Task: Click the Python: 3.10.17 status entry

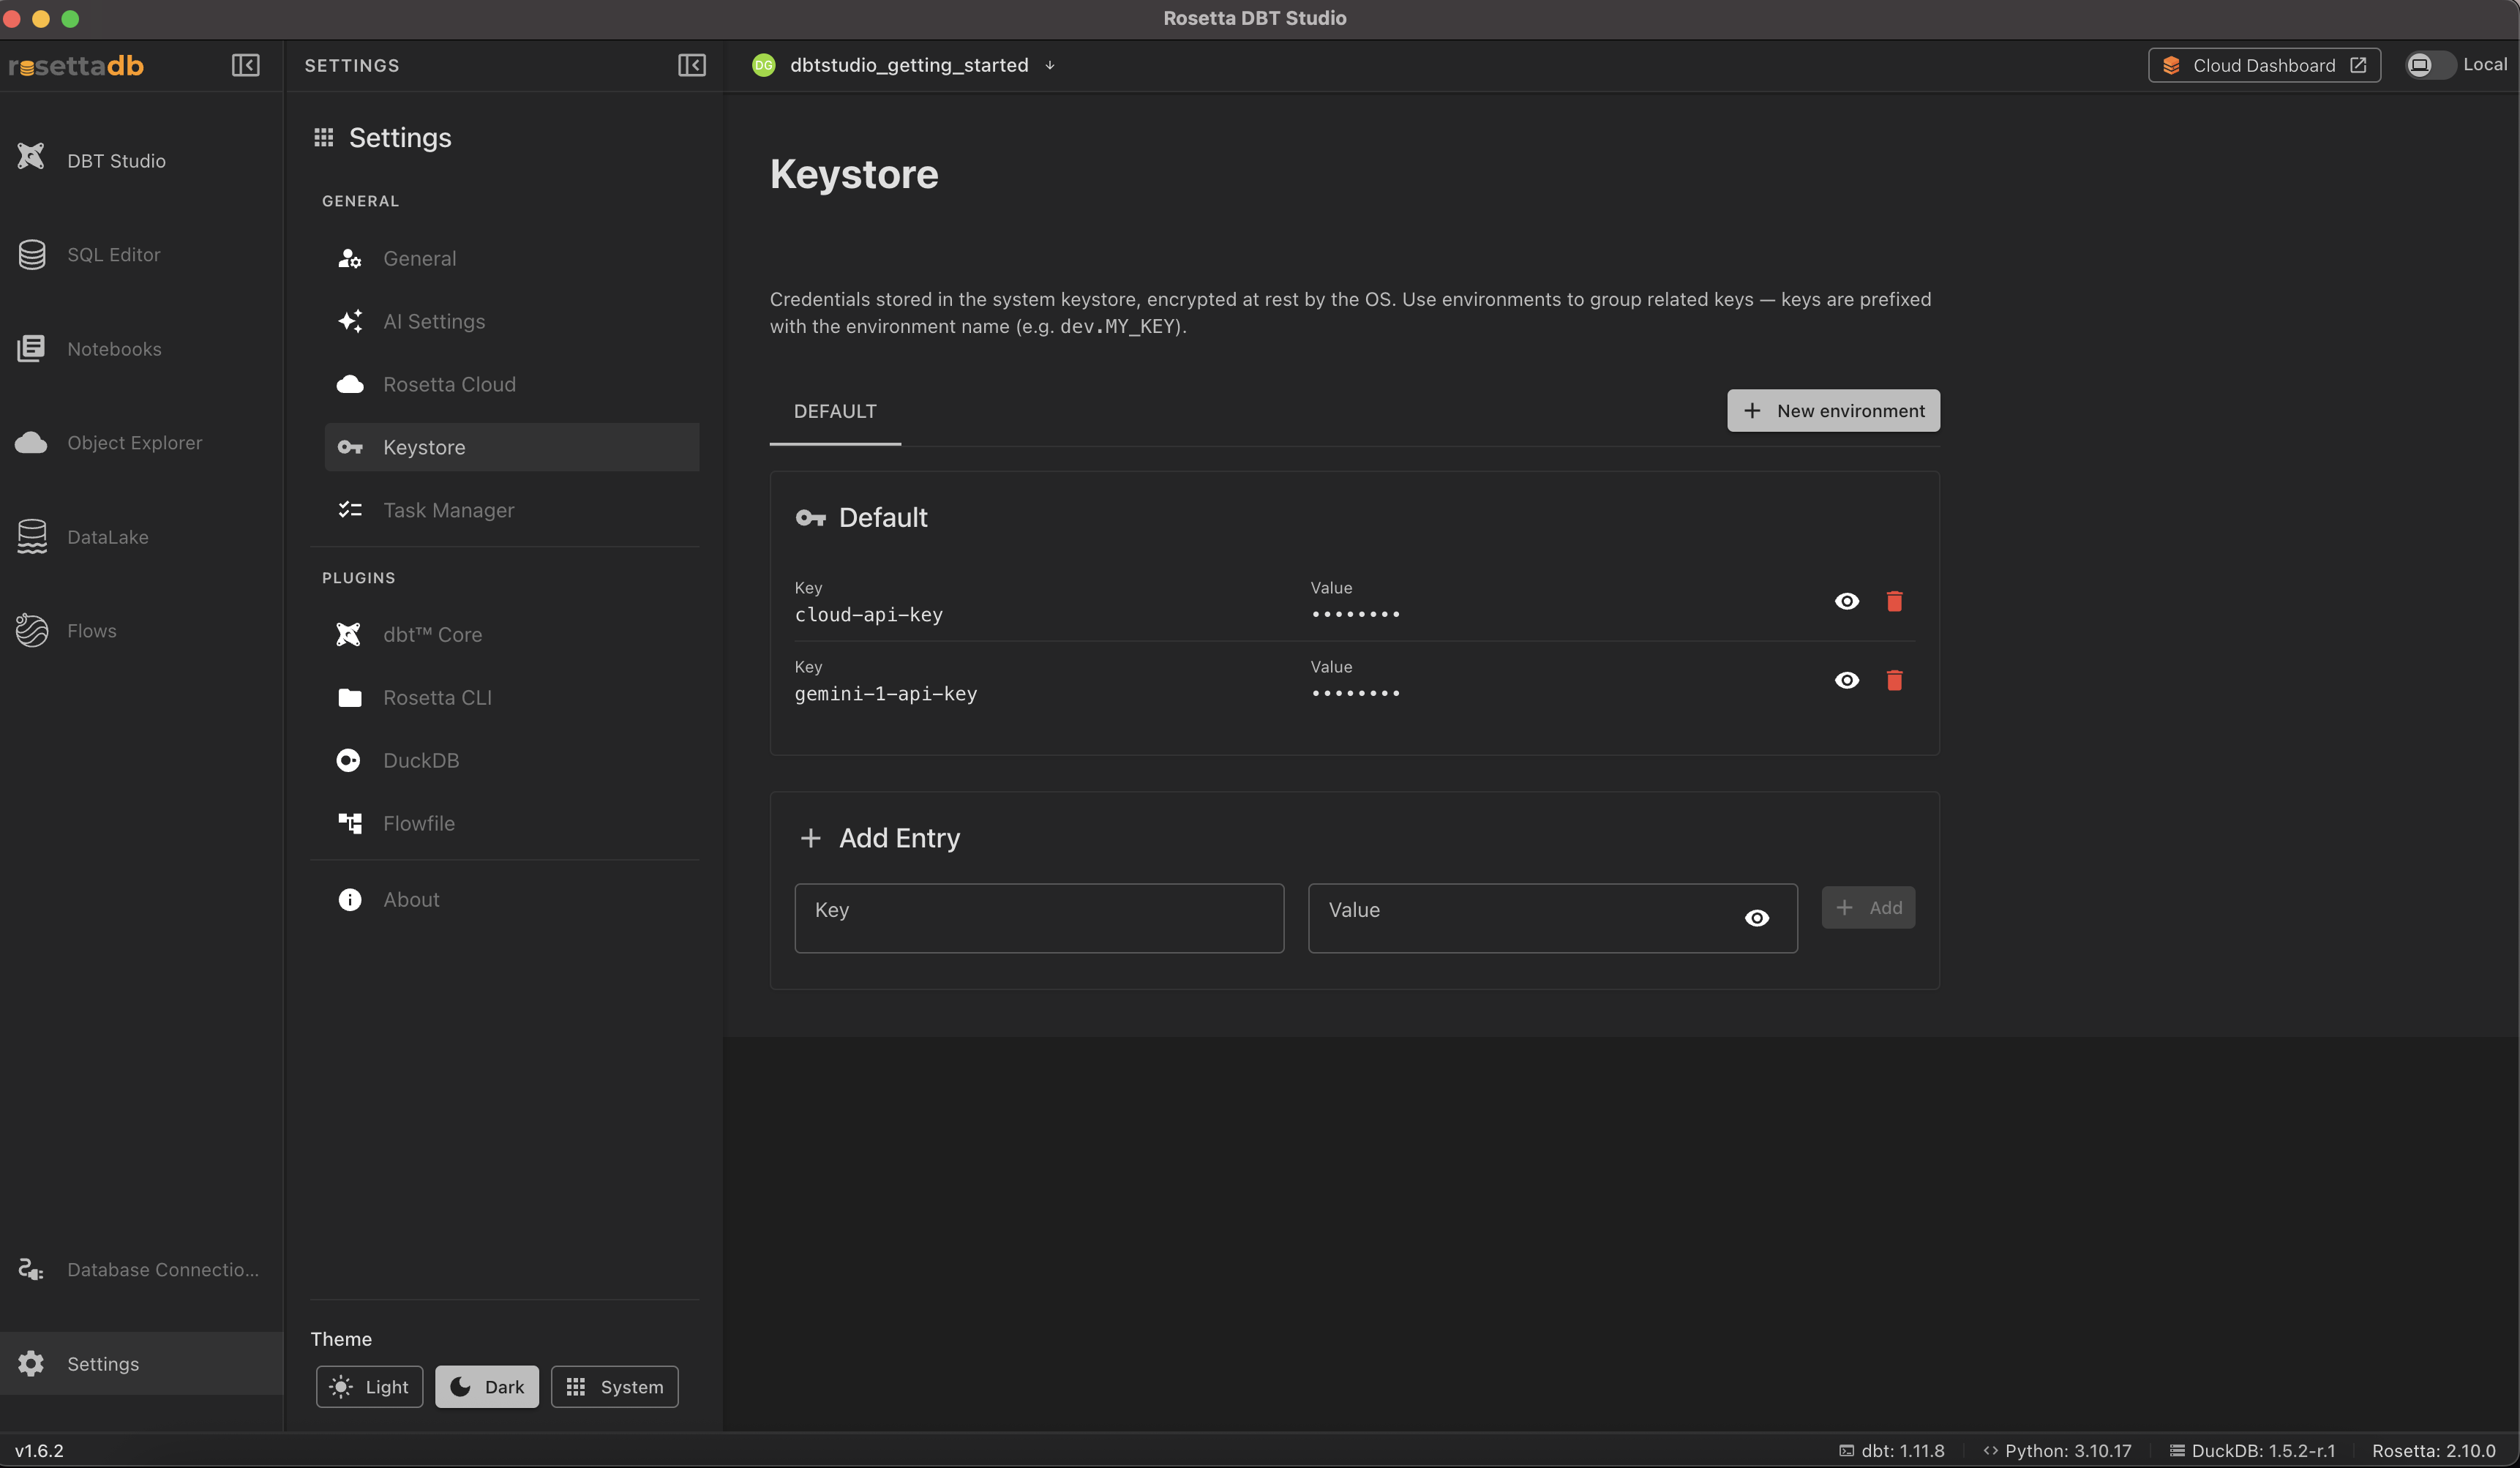Action: pyautogui.click(x=2057, y=1450)
